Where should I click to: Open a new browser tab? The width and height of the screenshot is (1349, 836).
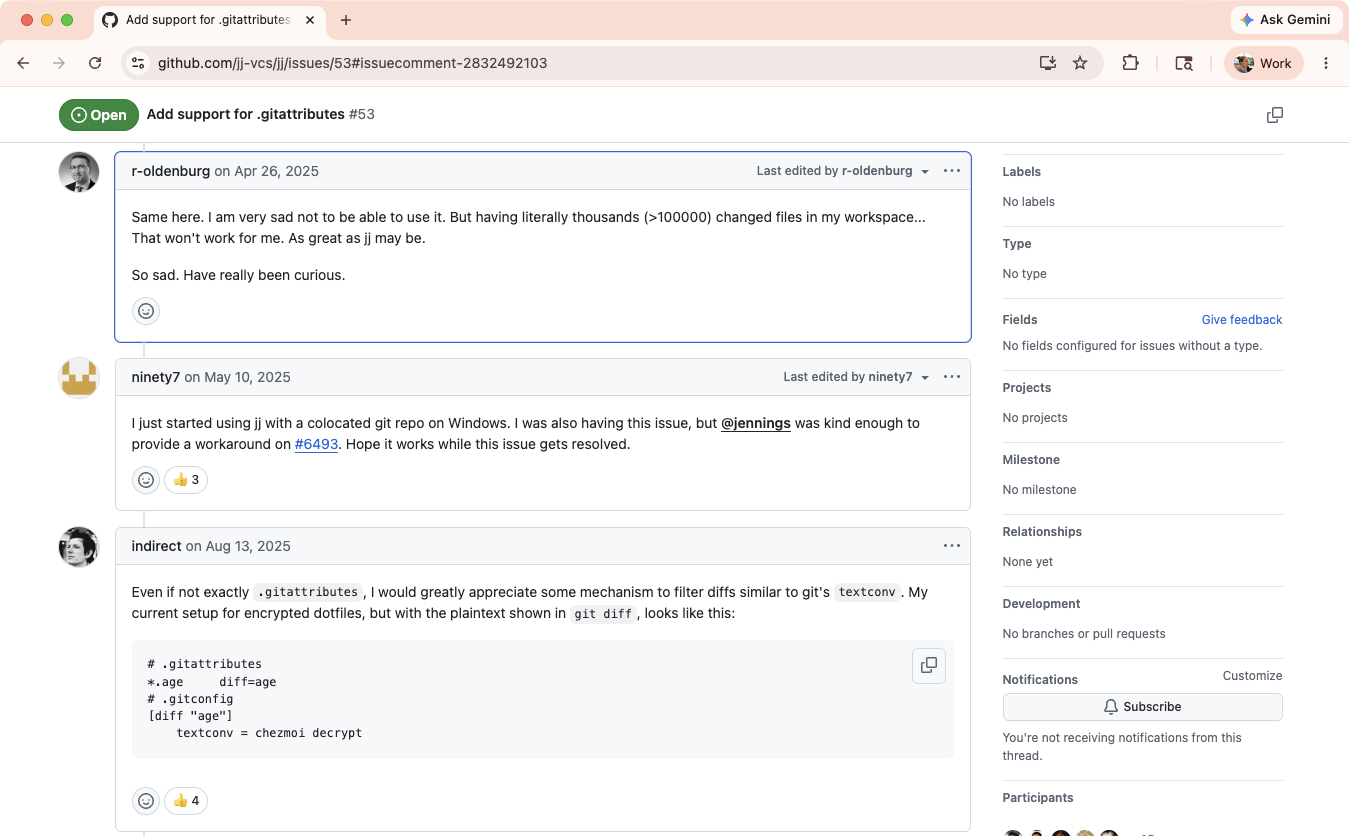pyautogui.click(x=346, y=20)
